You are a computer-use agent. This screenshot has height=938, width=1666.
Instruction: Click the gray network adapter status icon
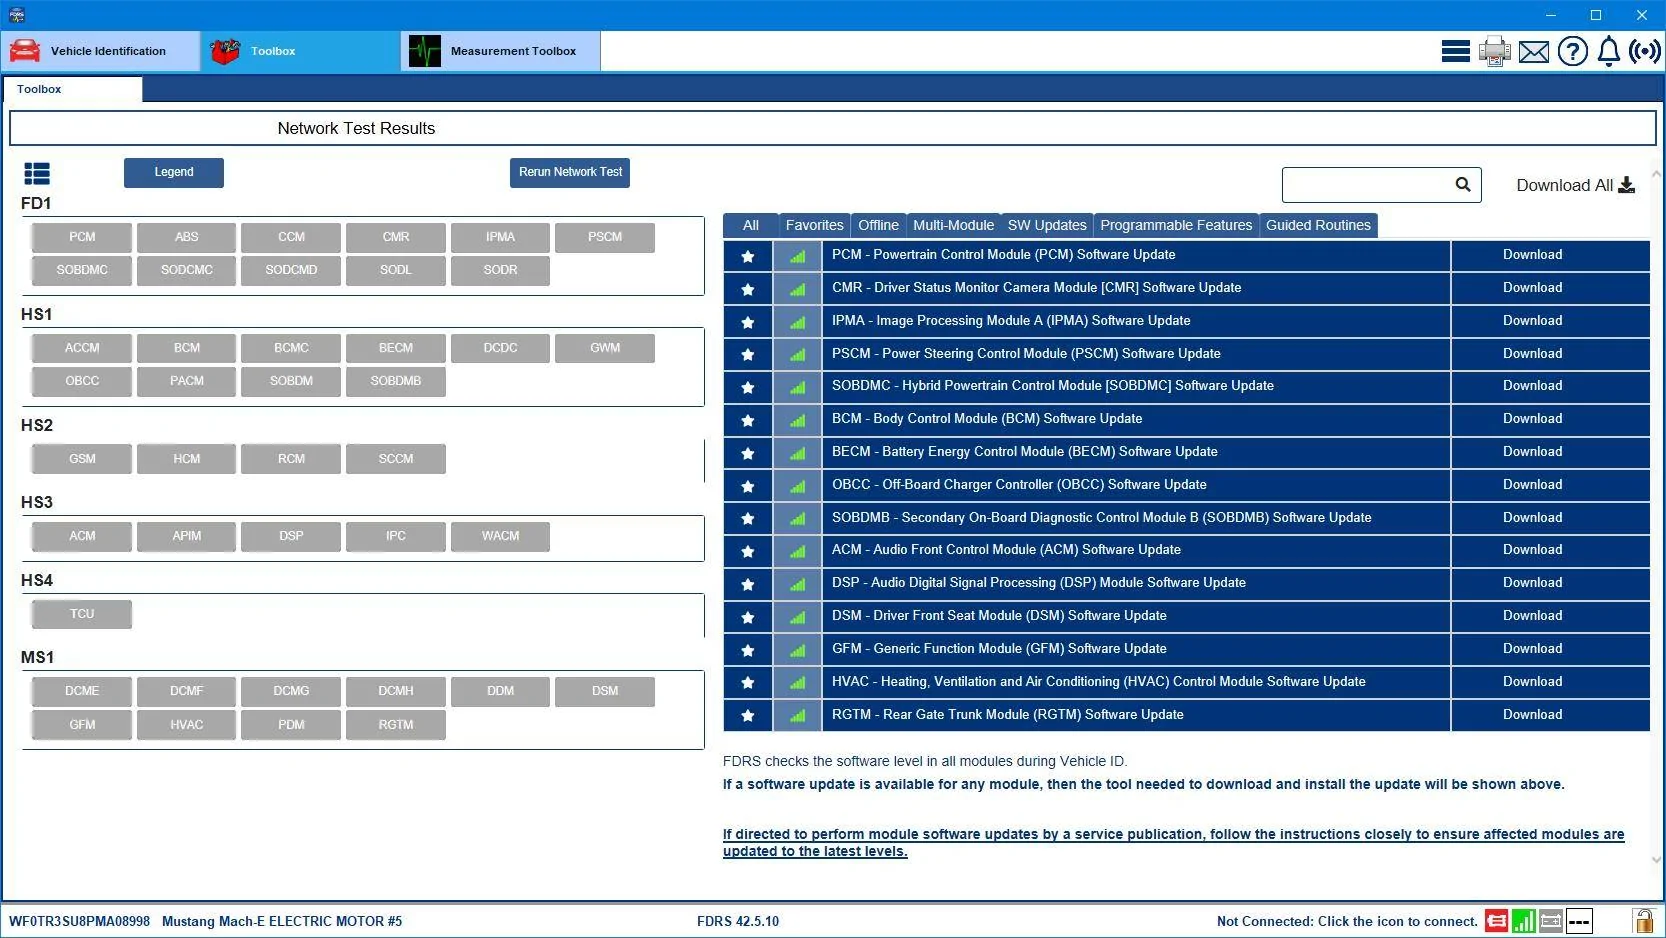(x=1551, y=921)
